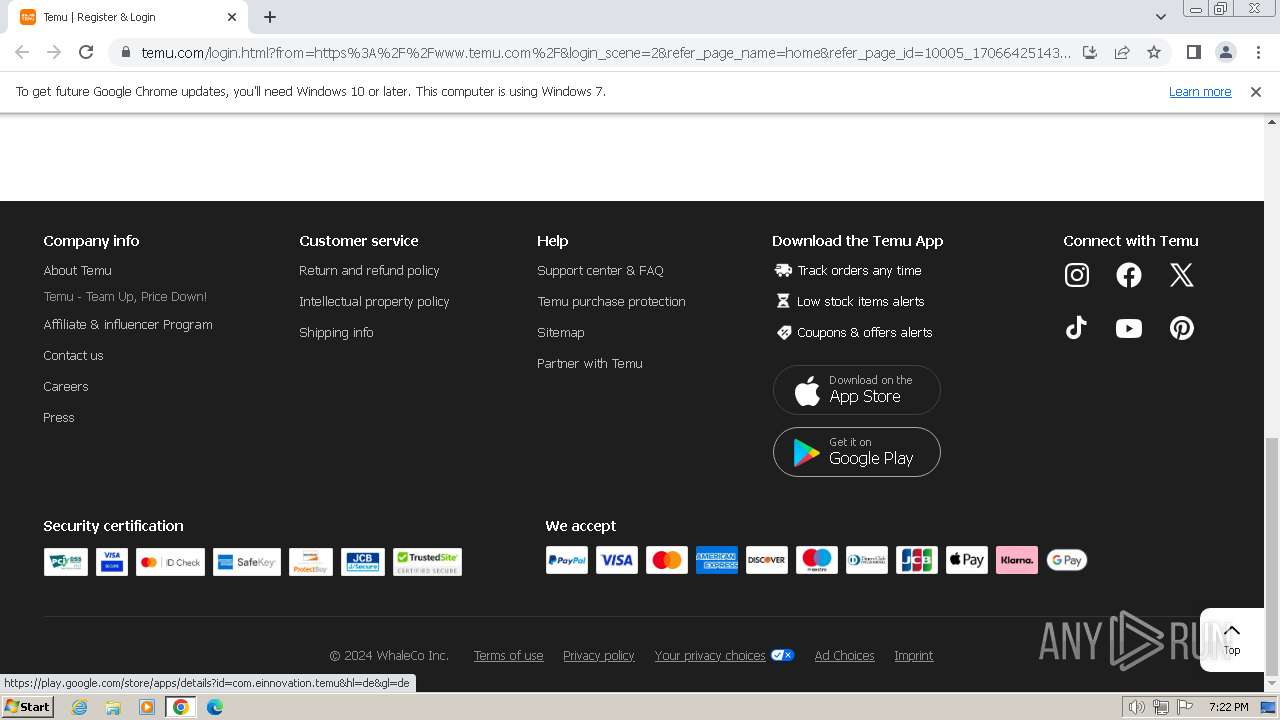Open the Careers link
This screenshot has height=720, width=1280.
(66, 387)
